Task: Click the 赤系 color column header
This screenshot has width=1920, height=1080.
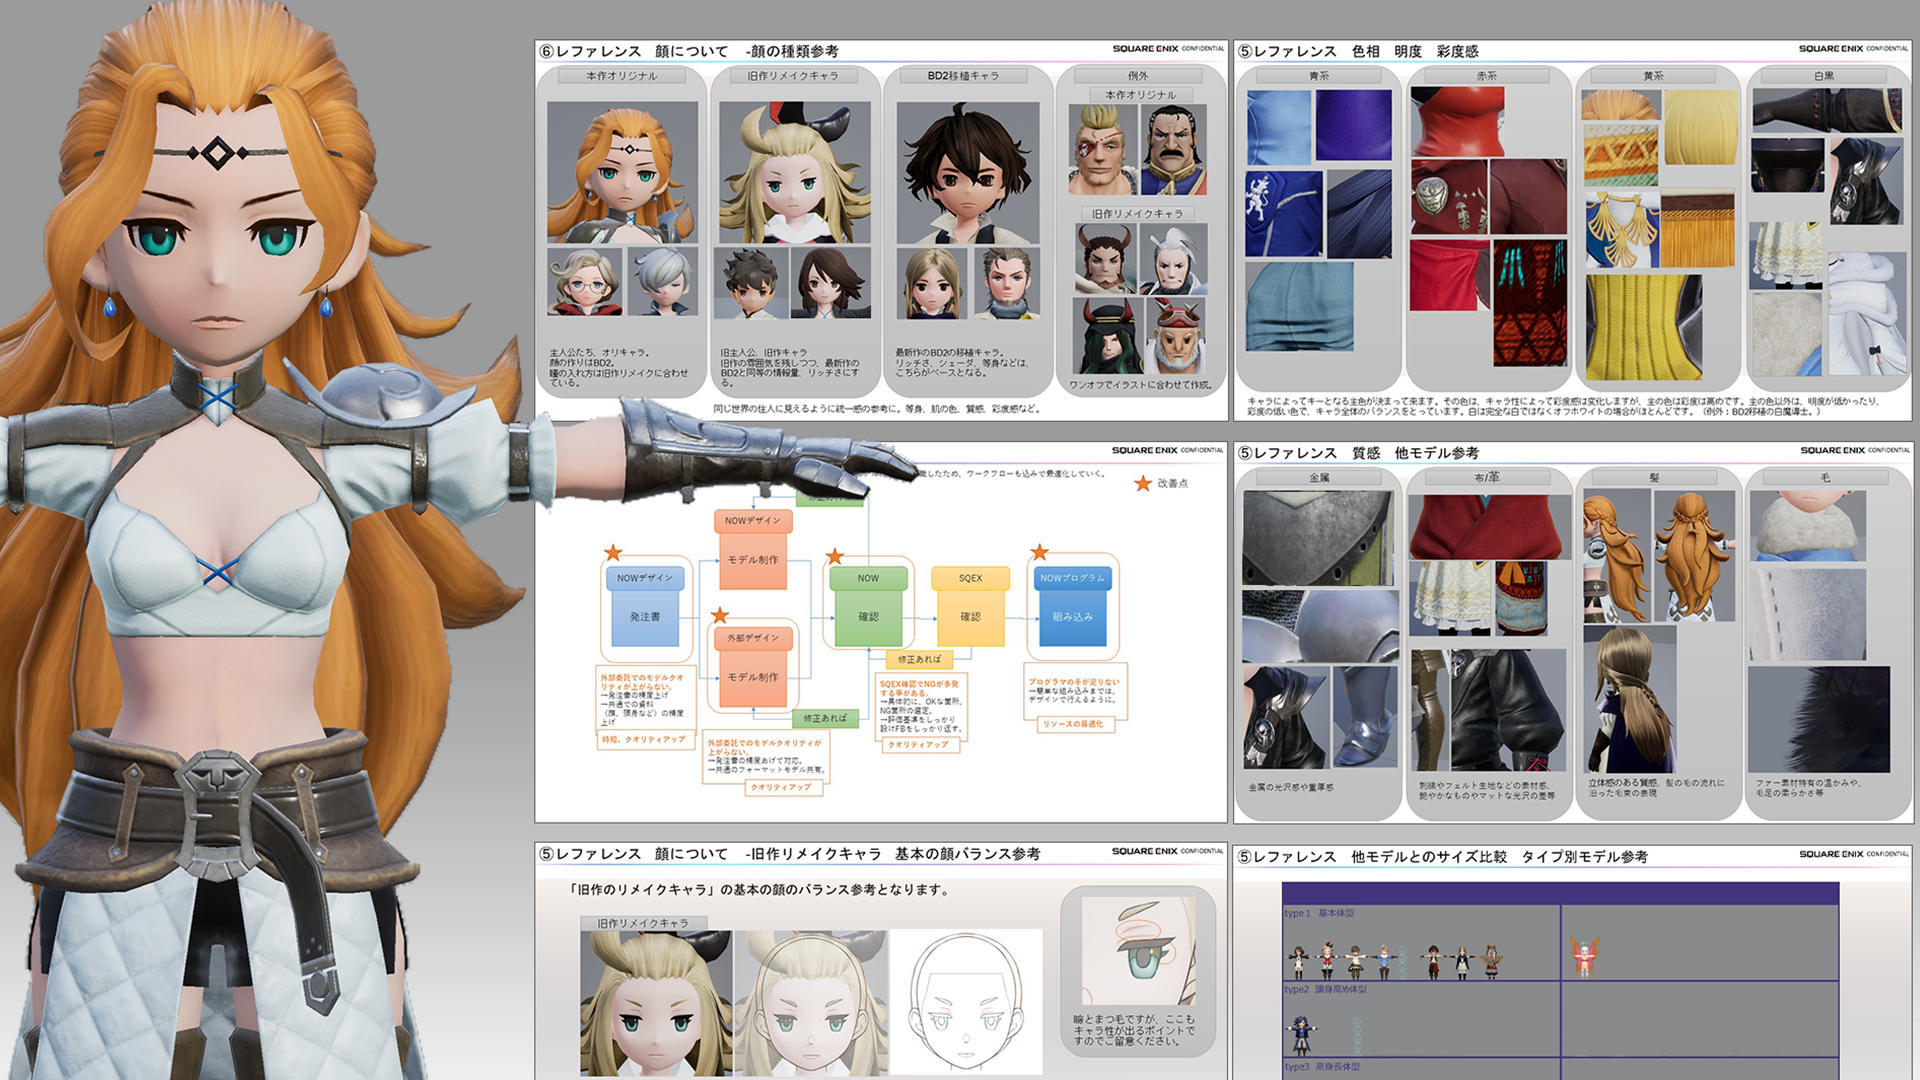Action: click(x=1487, y=76)
